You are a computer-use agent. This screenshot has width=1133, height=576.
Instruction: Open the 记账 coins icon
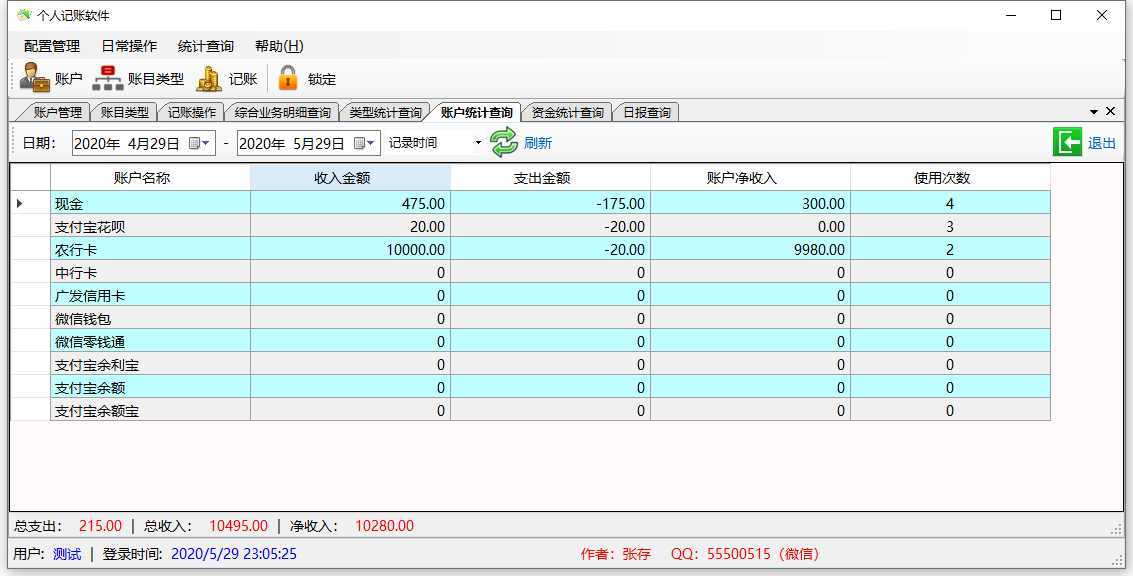point(209,78)
